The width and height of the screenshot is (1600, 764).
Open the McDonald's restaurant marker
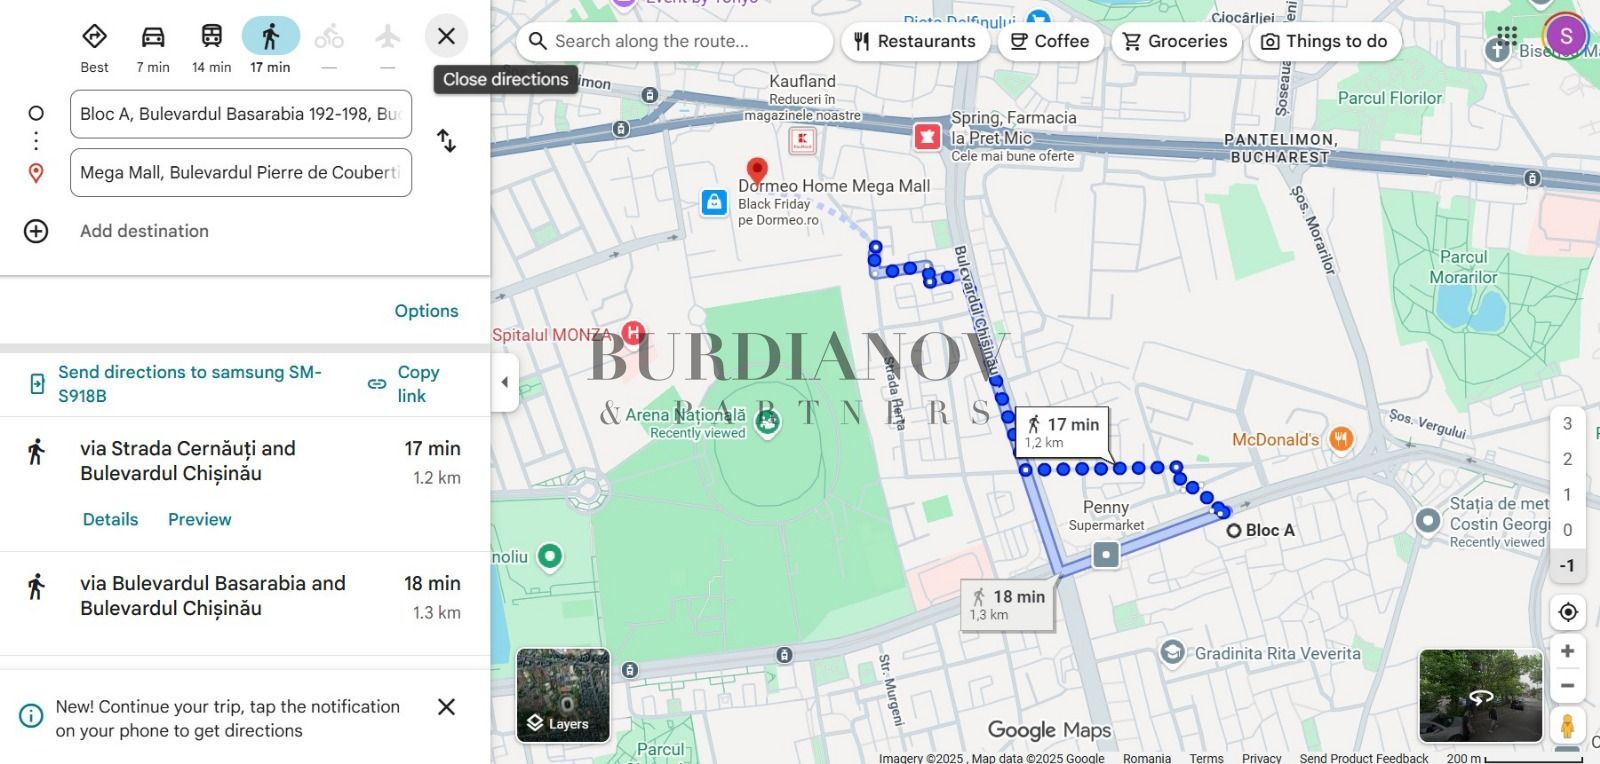click(x=1342, y=439)
